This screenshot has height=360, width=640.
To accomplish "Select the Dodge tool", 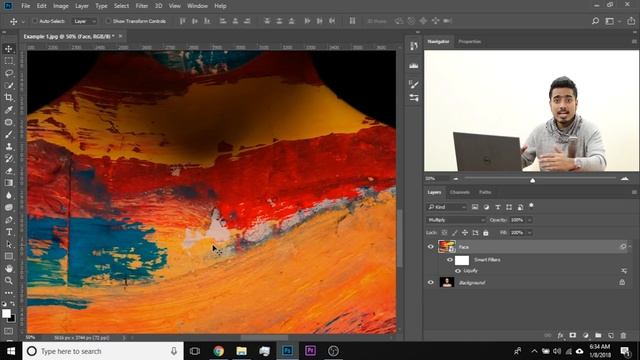I will [x=9, y=207].
